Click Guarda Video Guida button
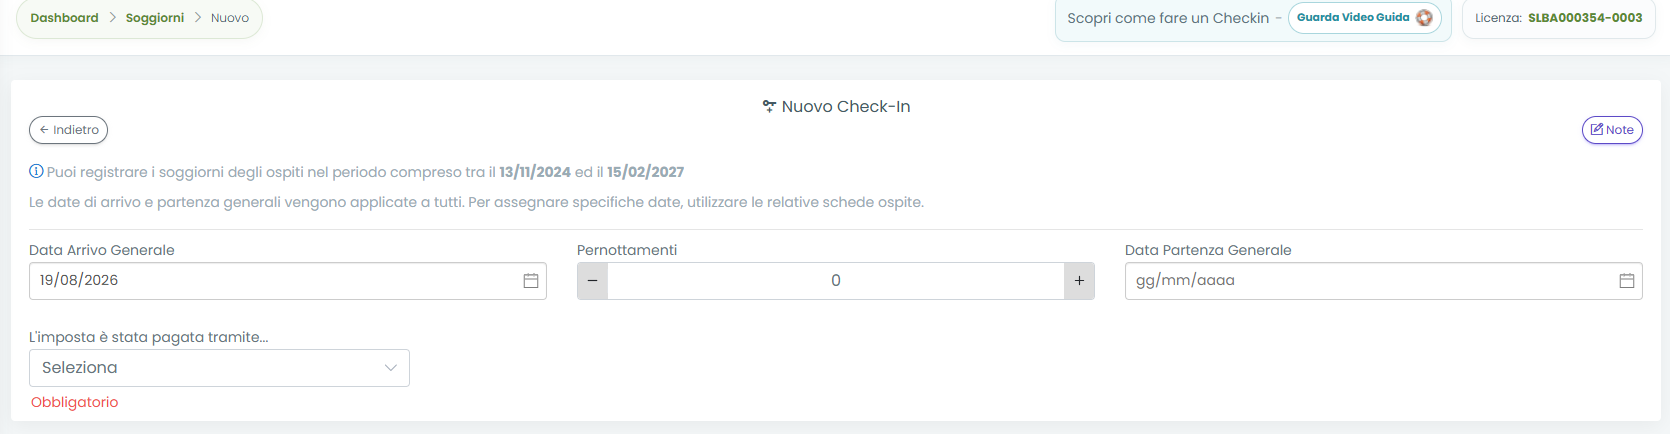 pos(1364,18)
